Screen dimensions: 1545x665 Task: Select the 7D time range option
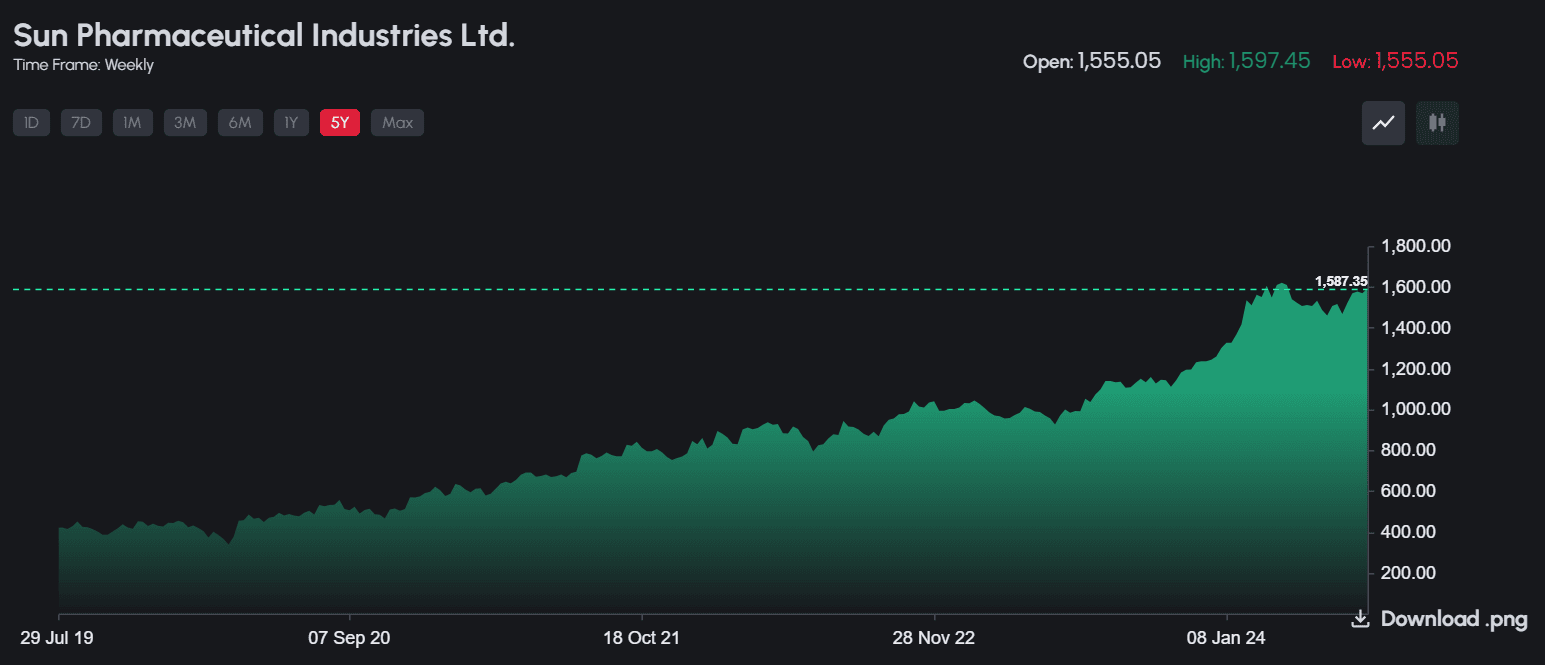(80, 122)
